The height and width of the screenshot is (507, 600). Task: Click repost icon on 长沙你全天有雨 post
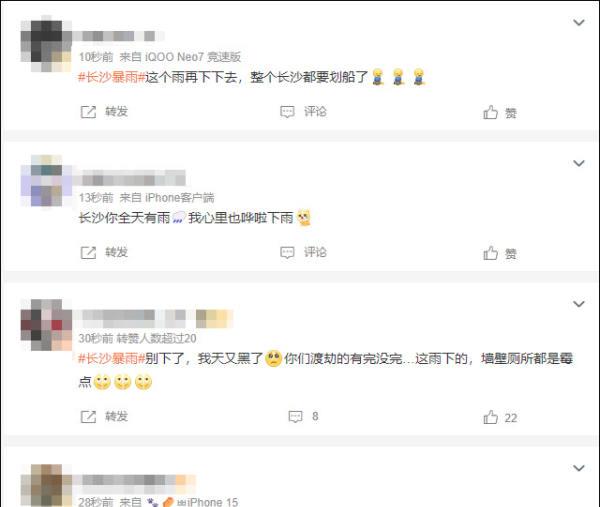coord(88,253)
